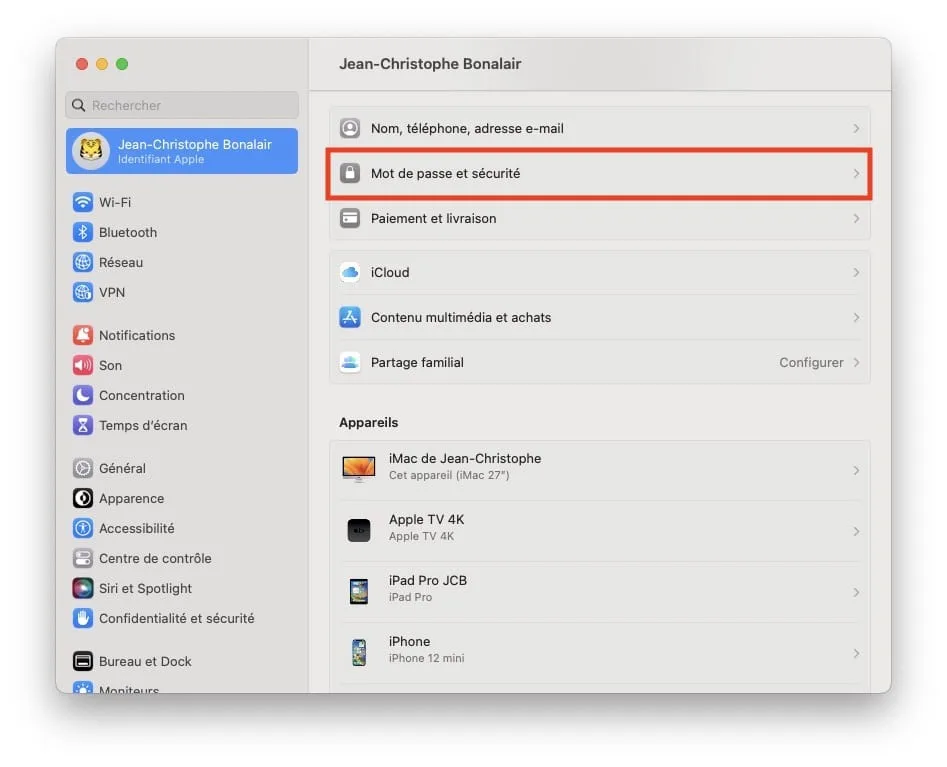
Task: Select the Bluetooth icon in sidebar
Action: coord(83,232)
